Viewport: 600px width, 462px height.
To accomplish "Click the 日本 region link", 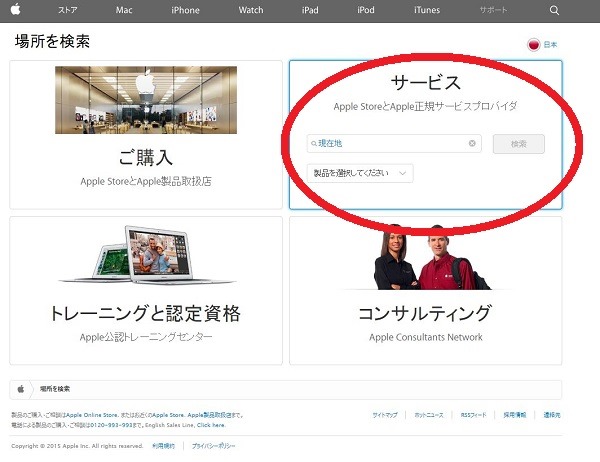I will pos(550,44).
